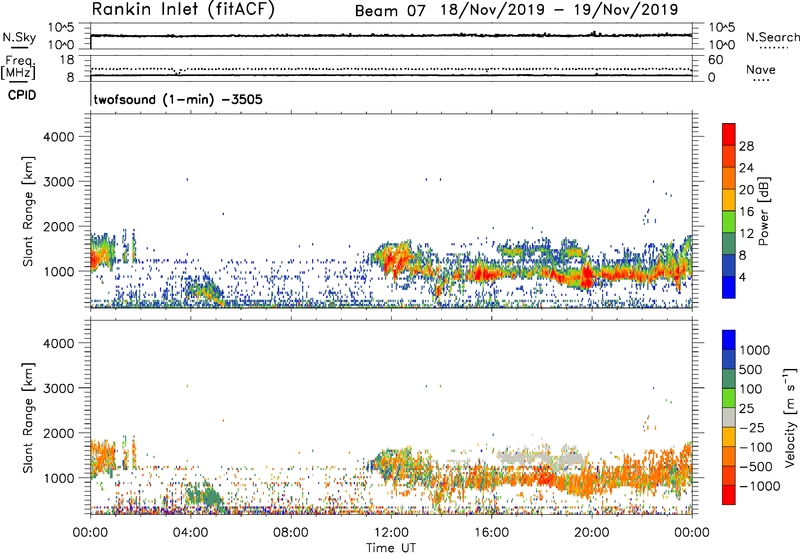
Task: Click the gray ground-scatter patch in velocity panel
Action: pos(541,458)
